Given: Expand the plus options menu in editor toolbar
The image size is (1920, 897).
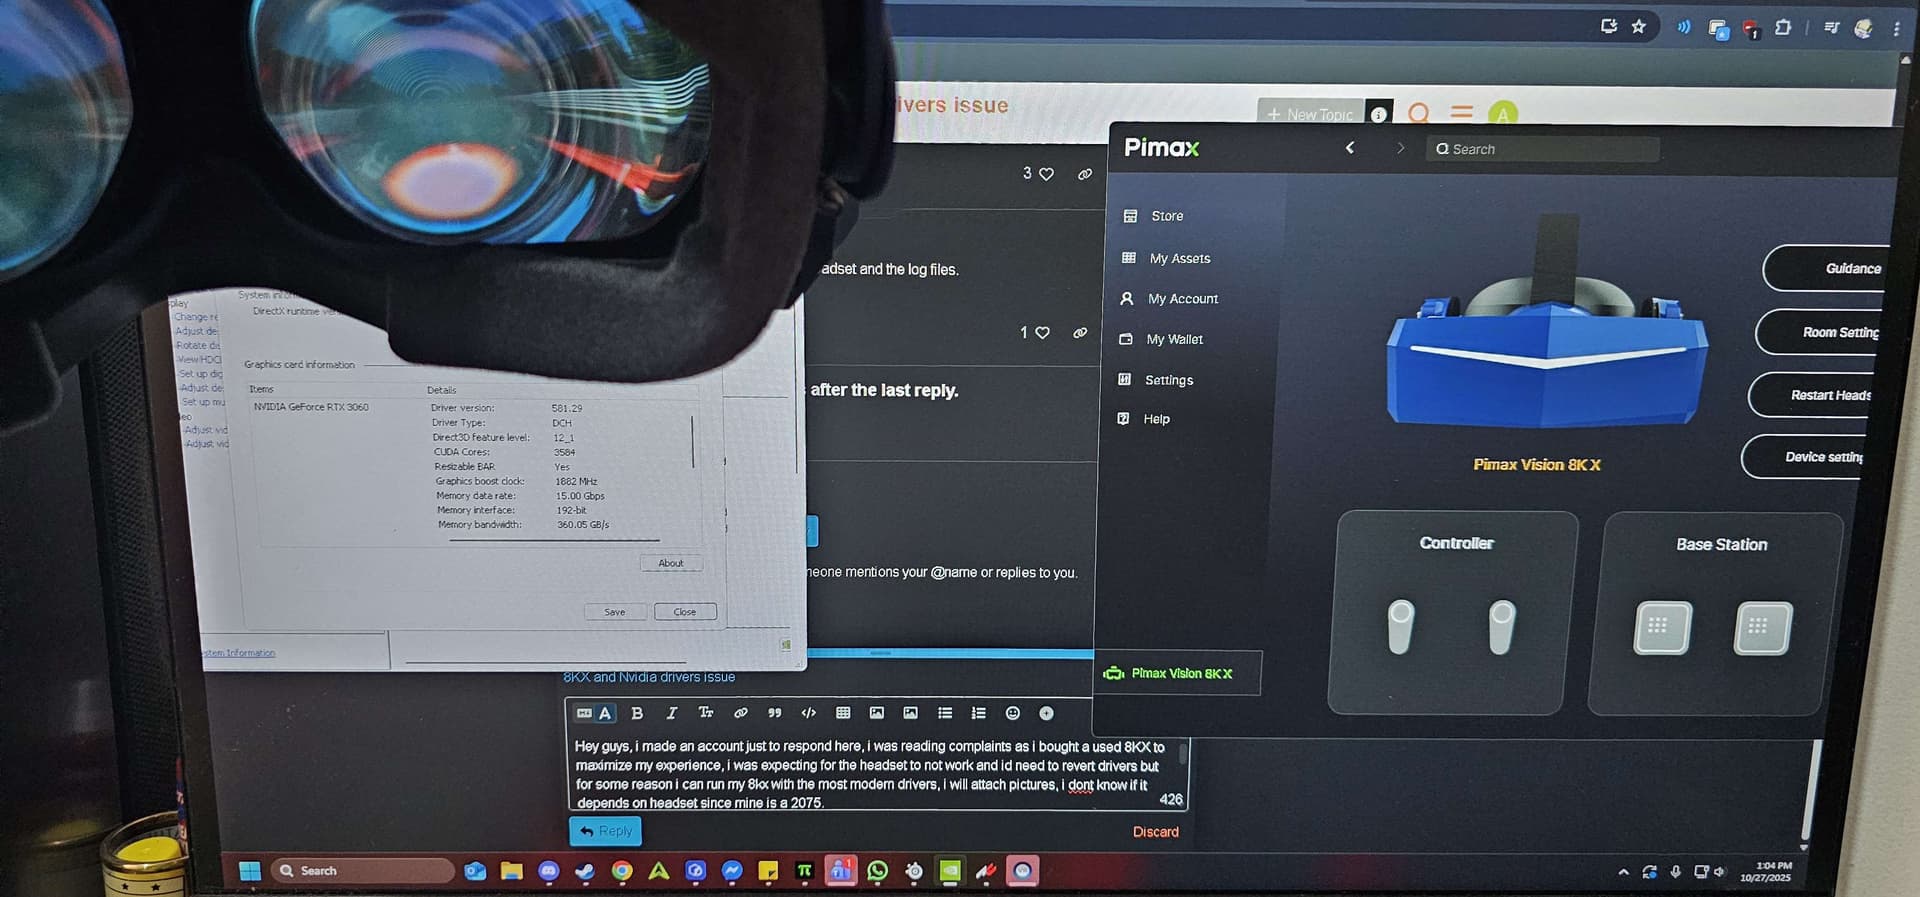Looking at the screenshot, I should pyautogui.click(x=1046, y=713).
